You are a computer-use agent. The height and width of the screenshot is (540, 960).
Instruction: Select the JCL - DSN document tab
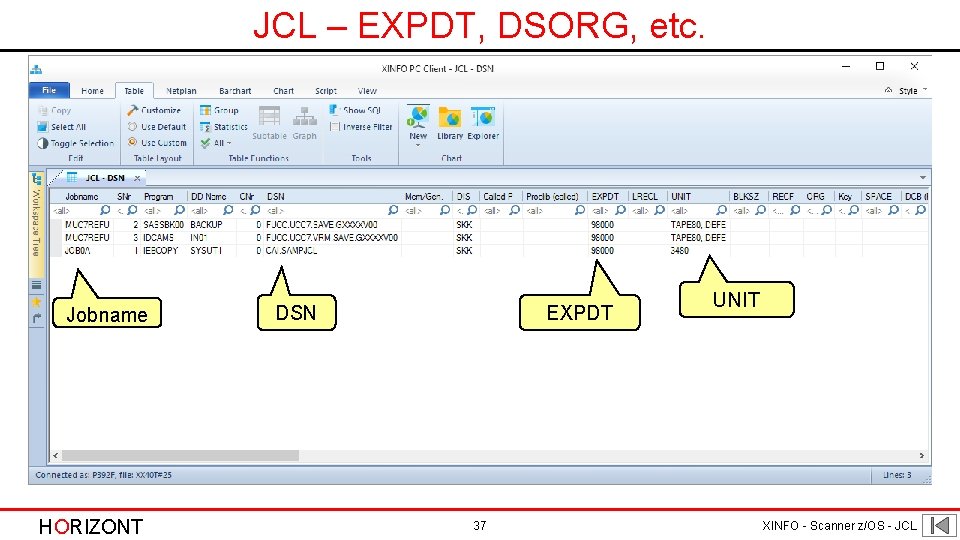pyautogui.click(x=105, y=178)
